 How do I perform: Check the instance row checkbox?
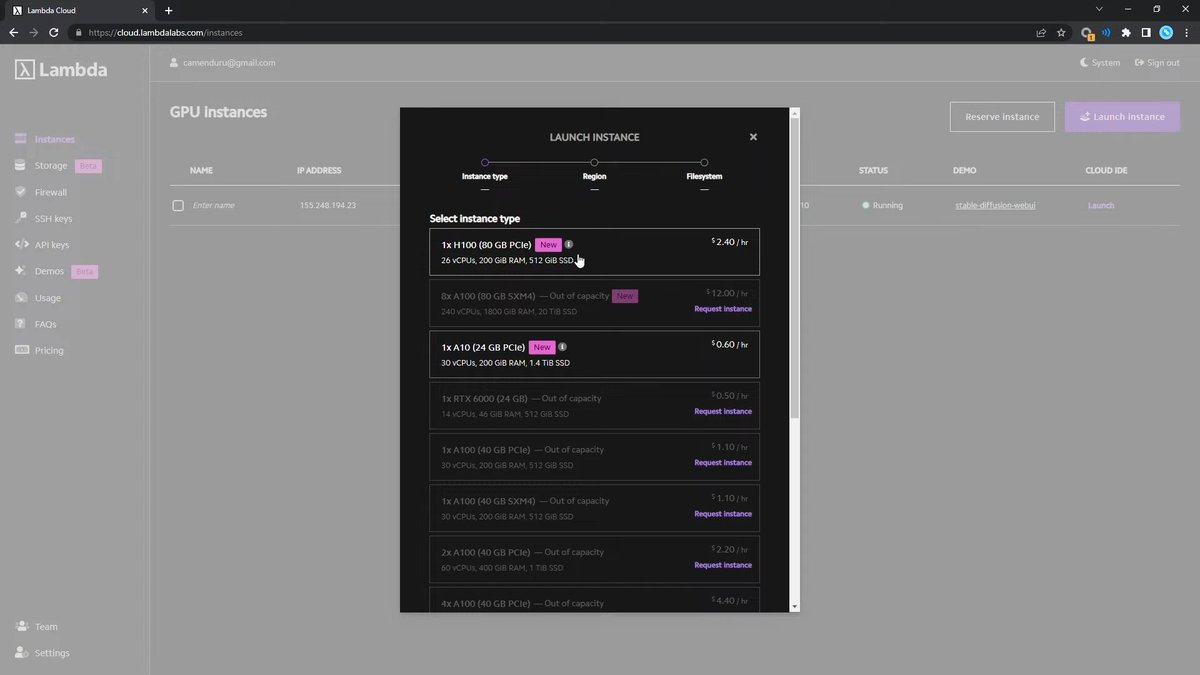point(178,205)
